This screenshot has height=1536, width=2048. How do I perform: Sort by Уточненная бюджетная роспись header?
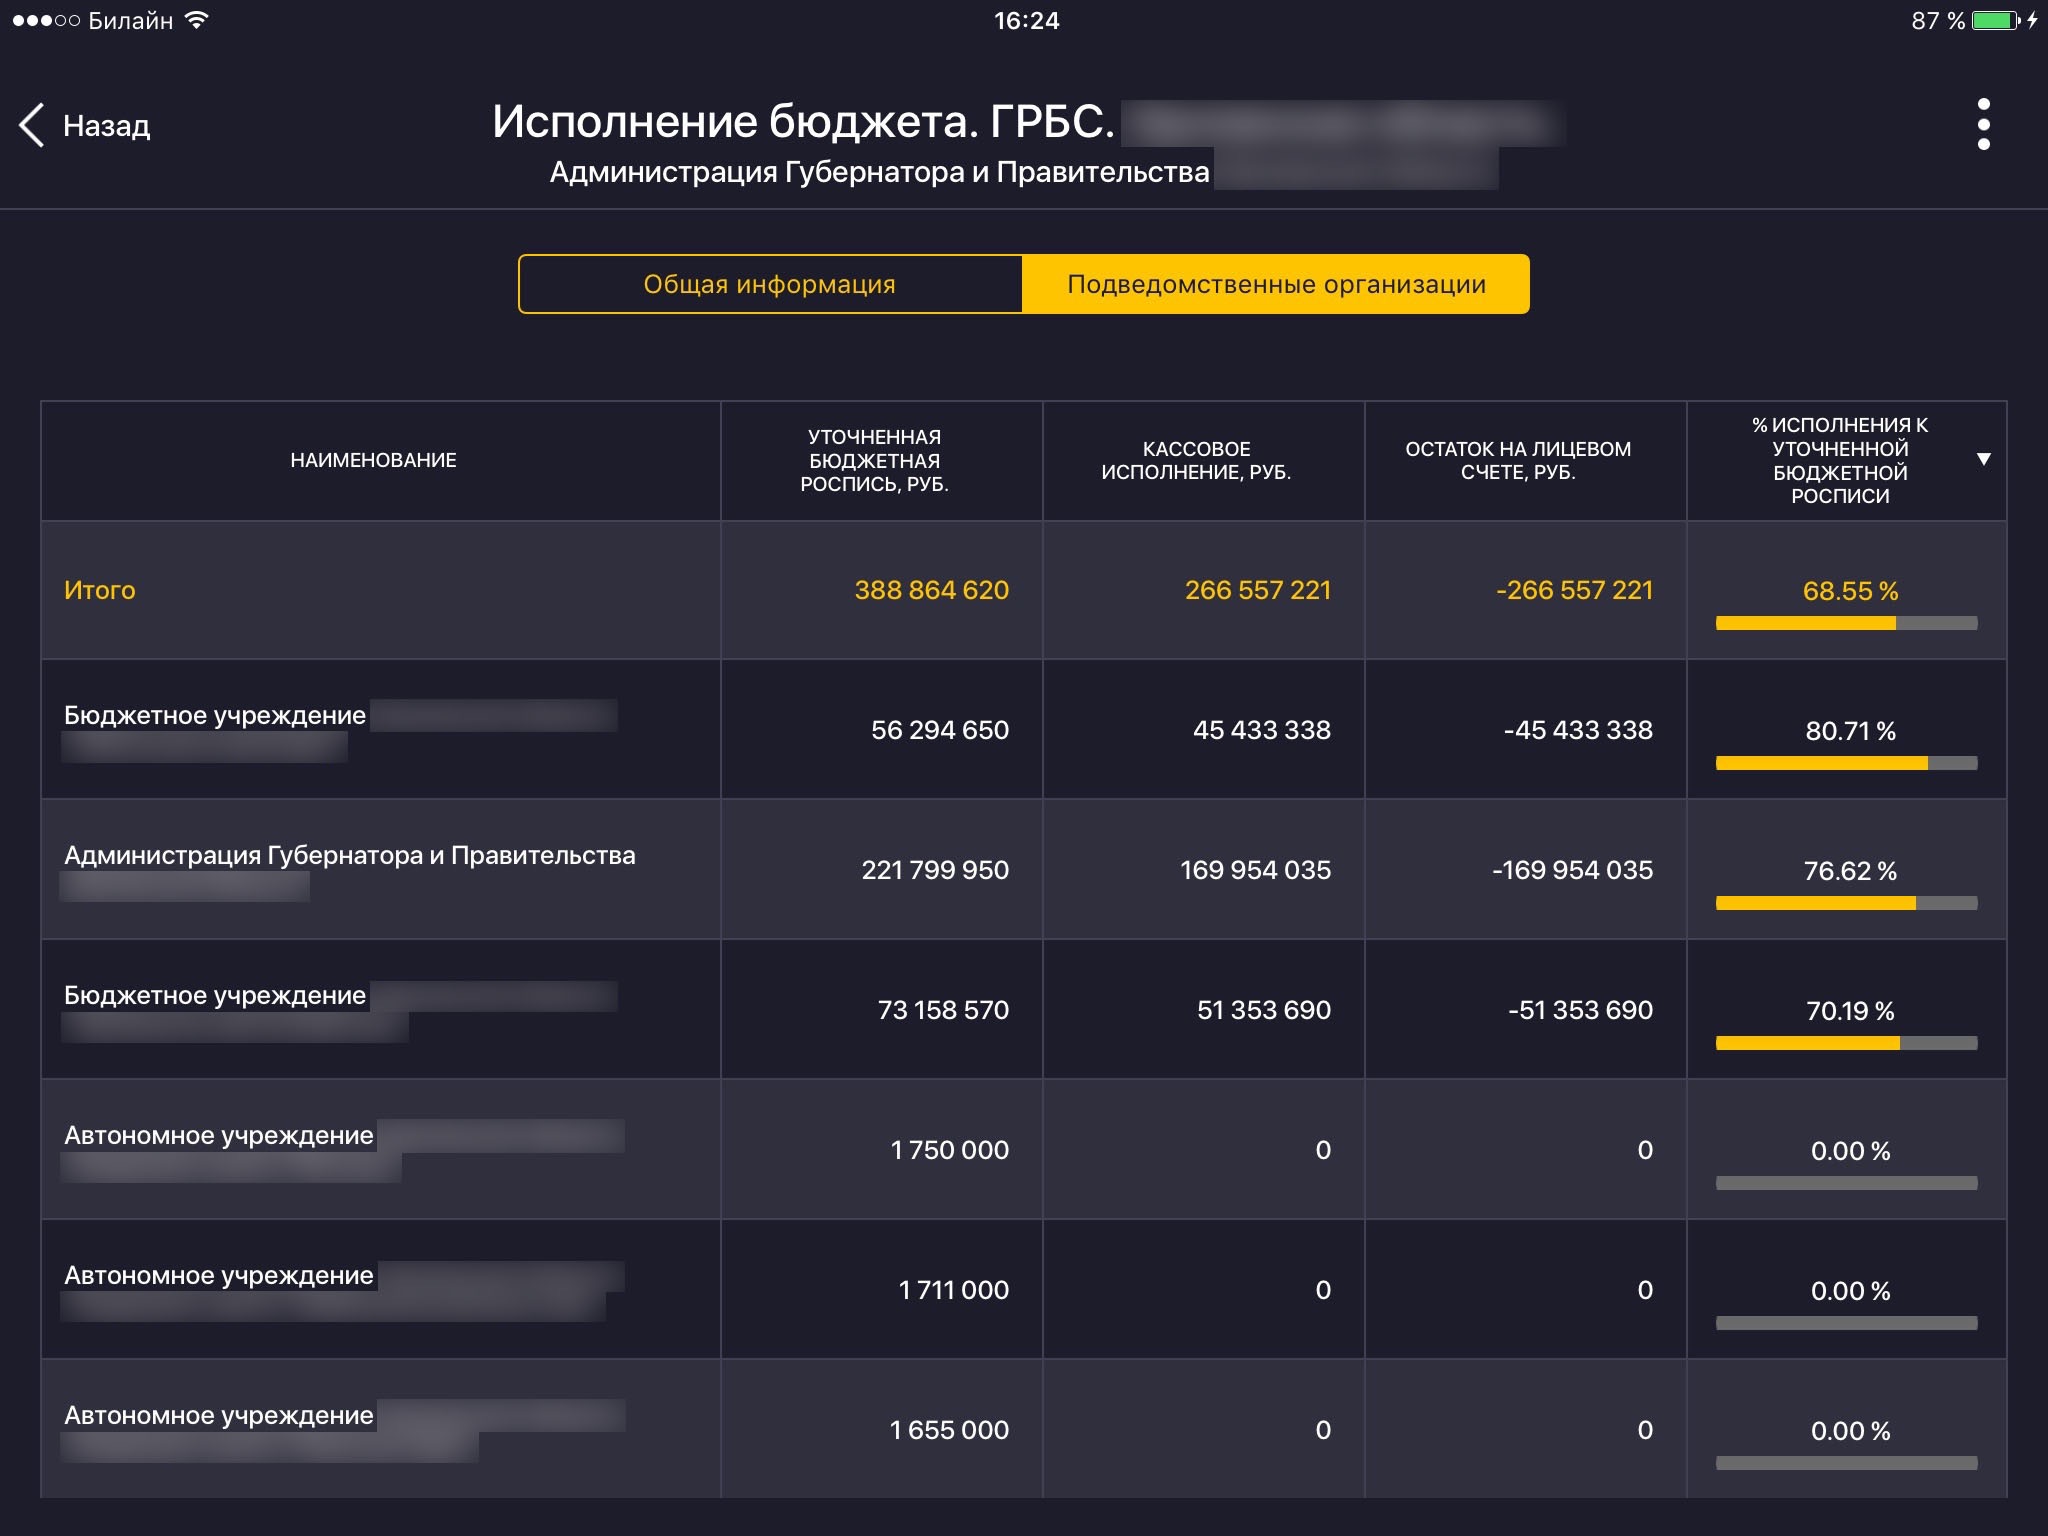[882, 460]
